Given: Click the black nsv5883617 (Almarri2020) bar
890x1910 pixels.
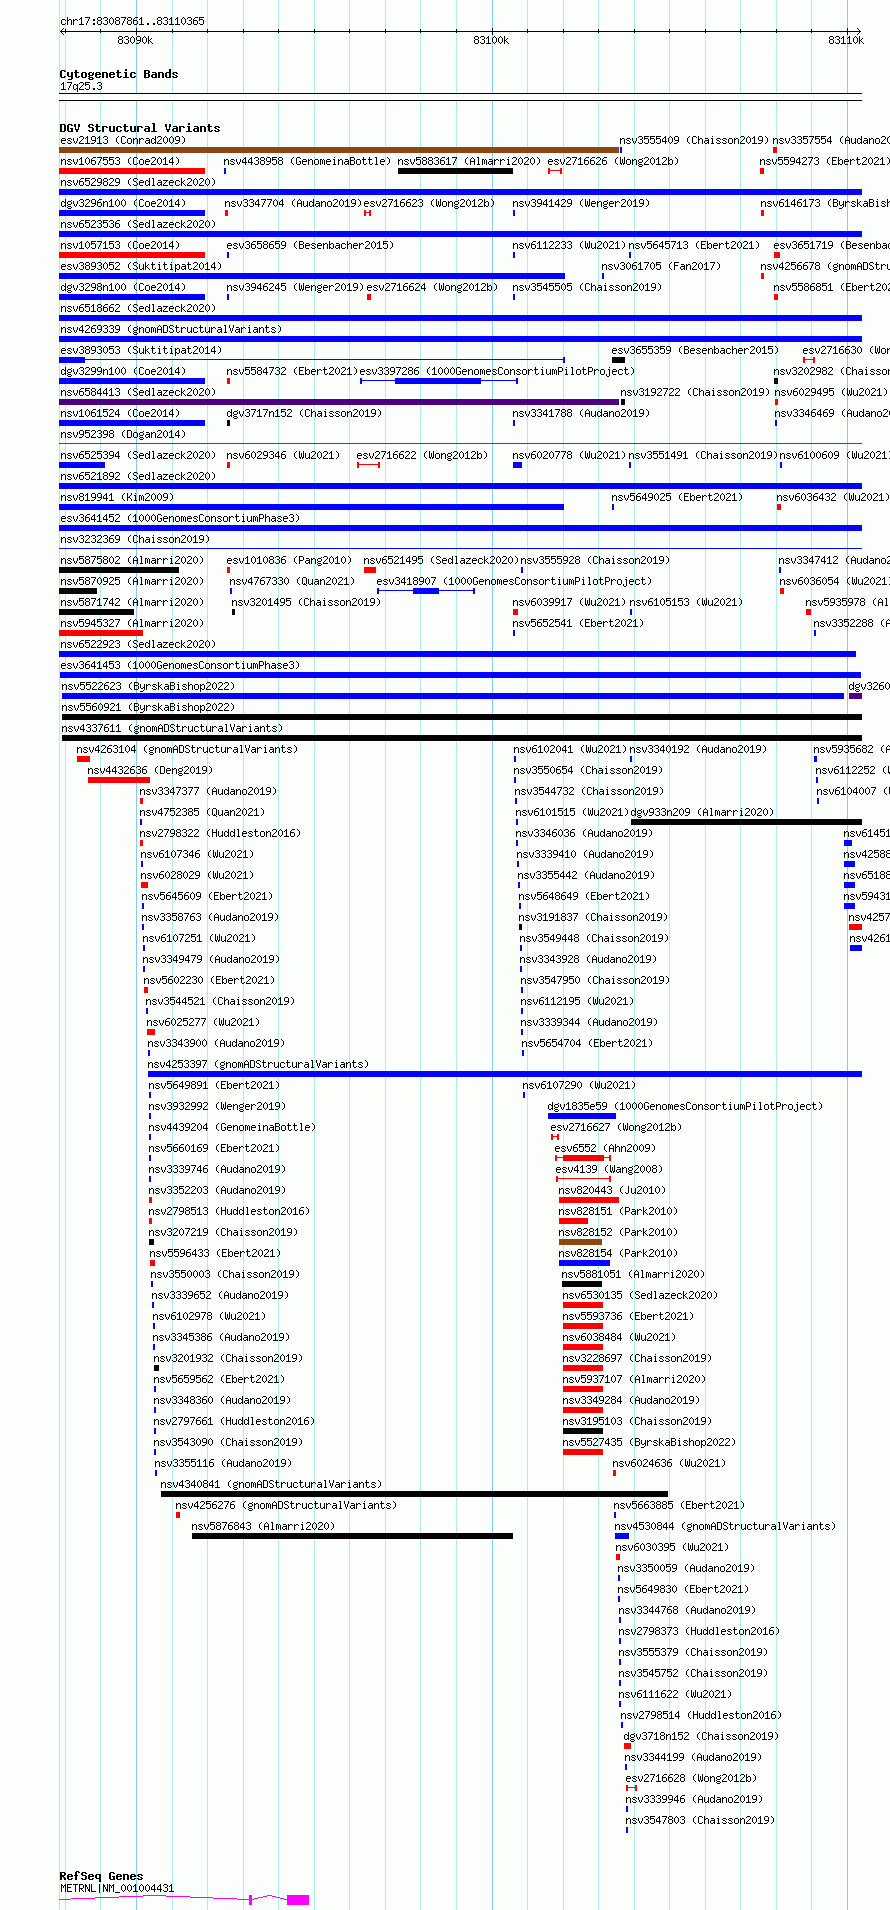Looking at the screenshot, I should [455, 171].
